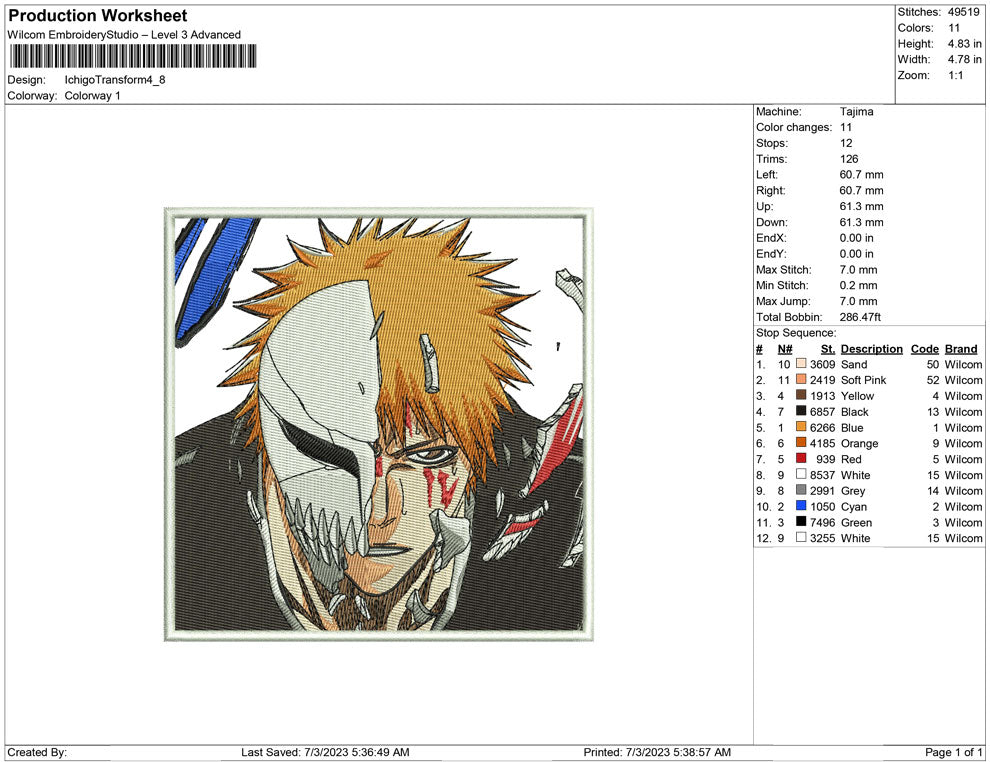Click the swatch in the Black 6857 row
The width and height of the screenshot is (990, 762).
click(801, 411)
